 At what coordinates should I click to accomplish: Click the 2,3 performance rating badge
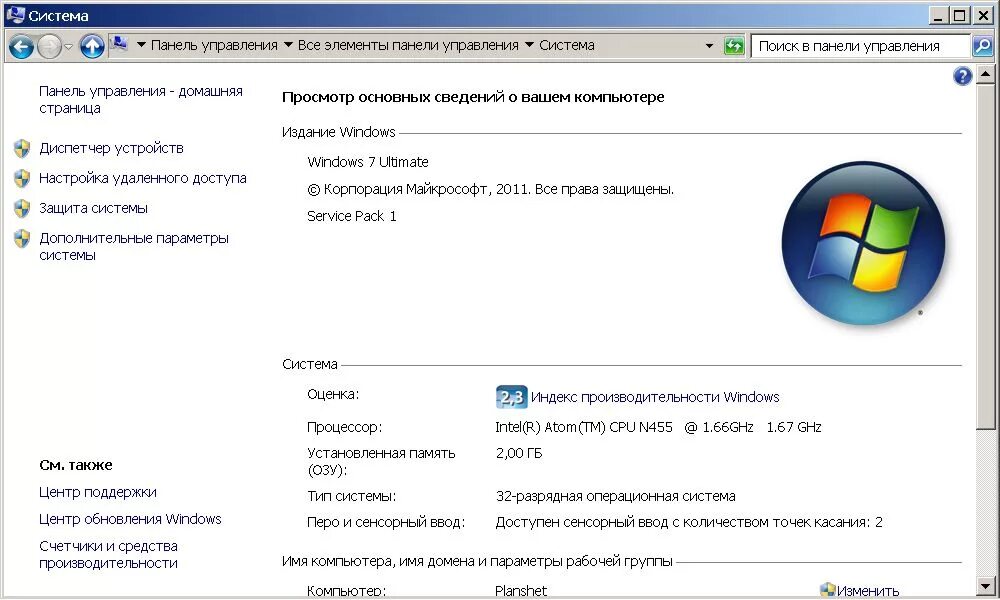(511, 397)
